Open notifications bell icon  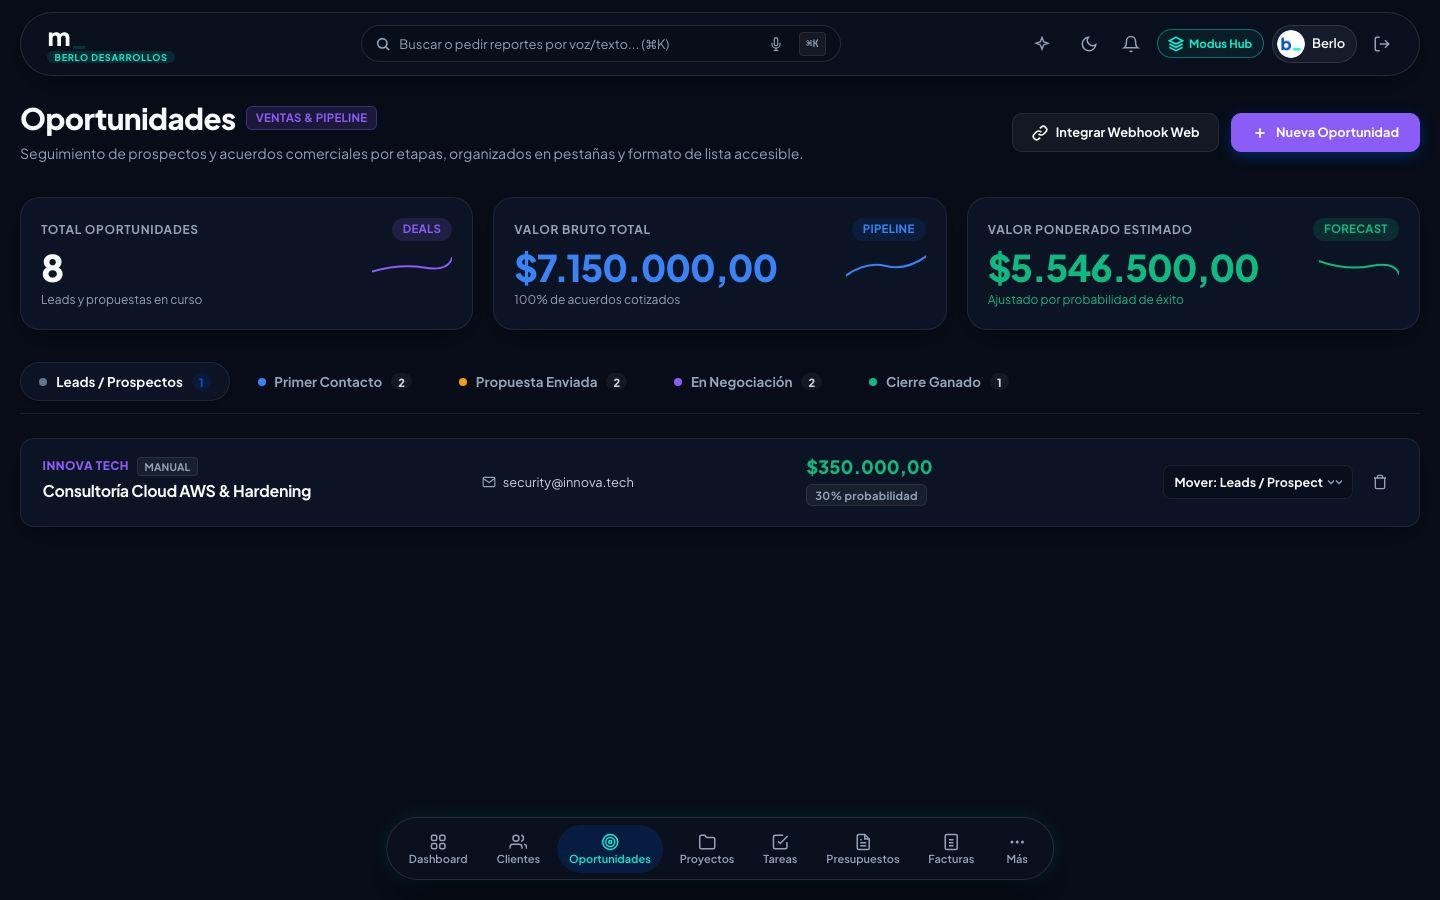pyautogui.click(x=1131, y=44)
